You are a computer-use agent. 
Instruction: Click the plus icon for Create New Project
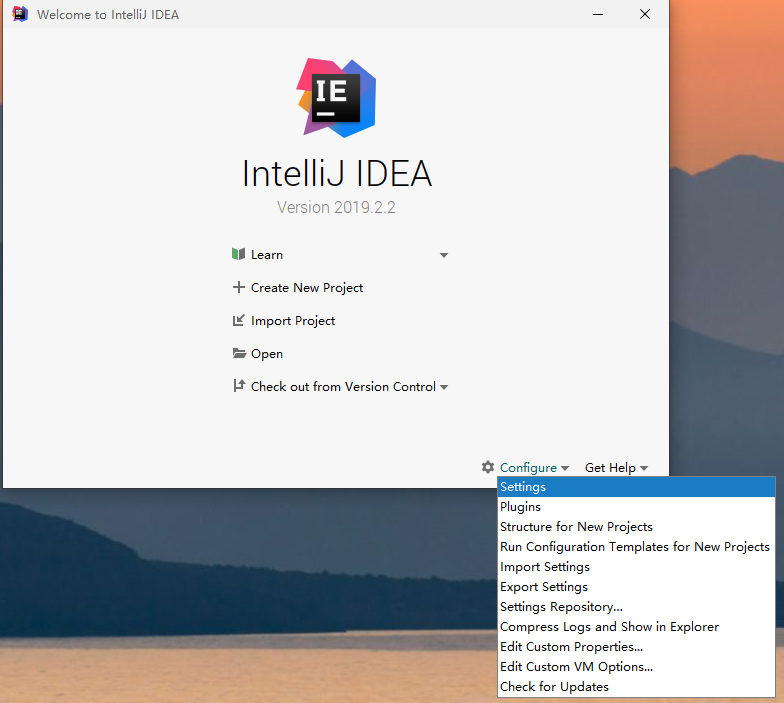(x=238, y=288)
